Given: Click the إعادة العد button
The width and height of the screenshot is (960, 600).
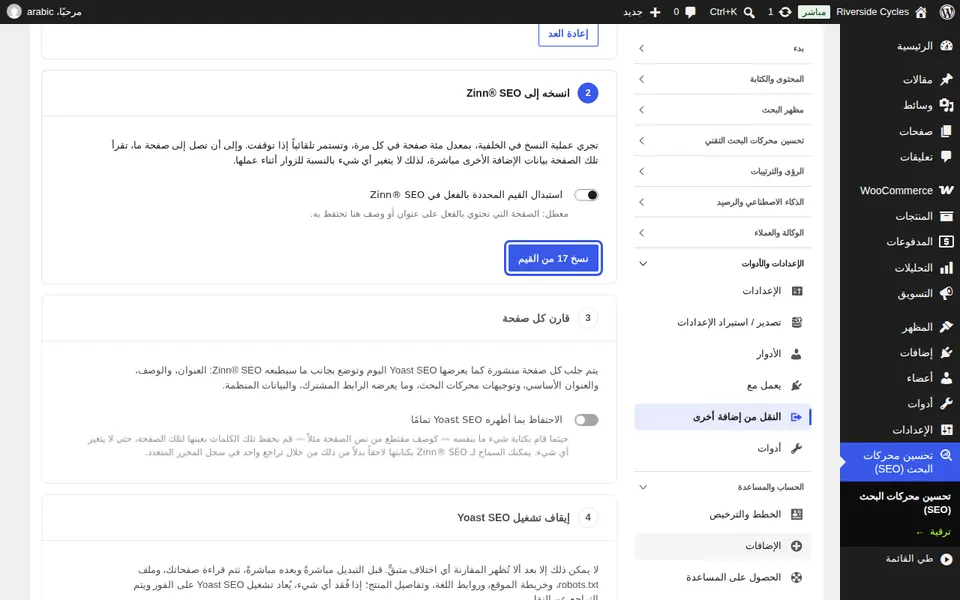Looking at the screenshot, I should click(x=568, y=34).
